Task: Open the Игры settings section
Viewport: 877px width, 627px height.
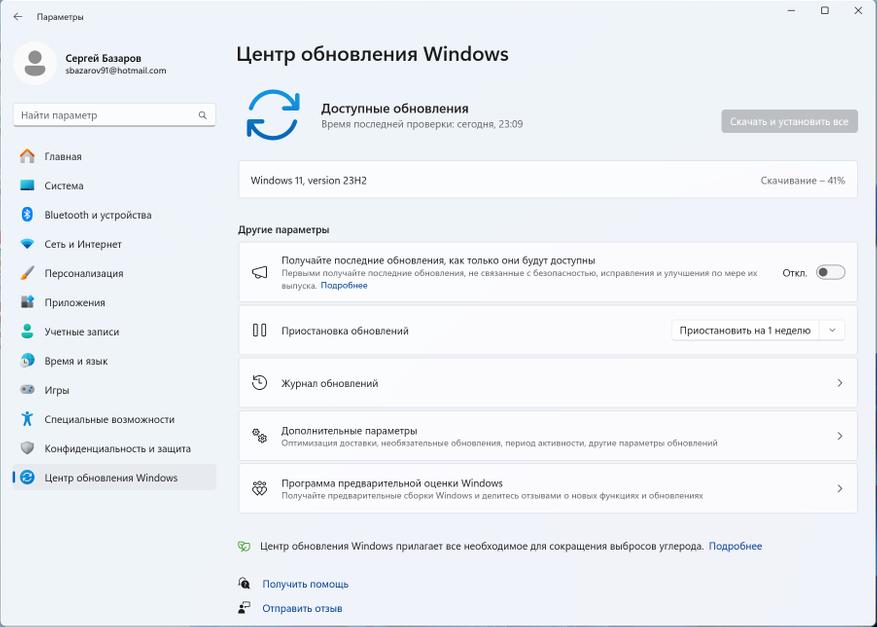Action: click(114, 390)
